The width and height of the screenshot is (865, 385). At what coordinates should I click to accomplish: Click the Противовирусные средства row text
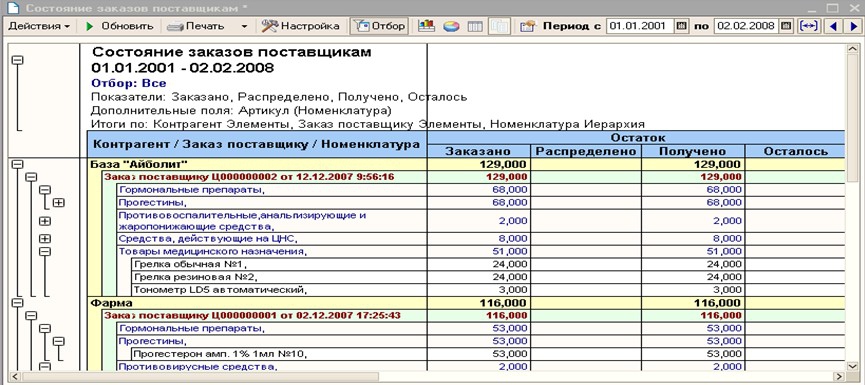197,366
